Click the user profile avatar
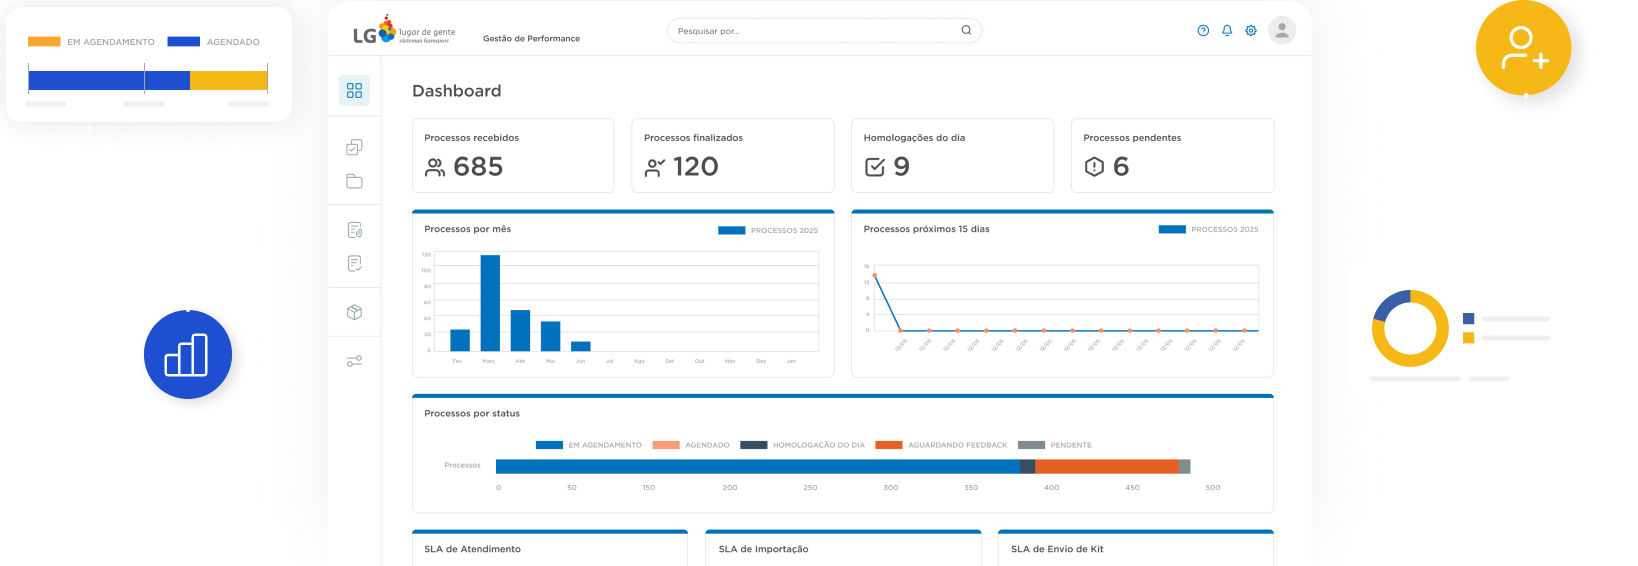1638x566 pixels. [1282, 30]
